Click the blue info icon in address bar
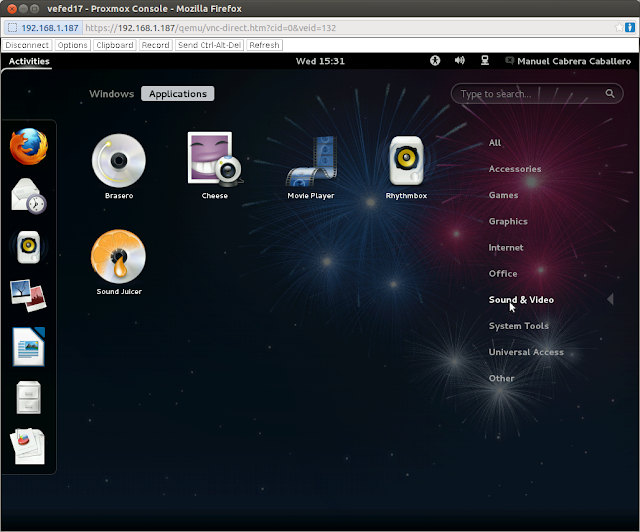The height and width of the screenshot is (532, 640). (x=630, y=27)
